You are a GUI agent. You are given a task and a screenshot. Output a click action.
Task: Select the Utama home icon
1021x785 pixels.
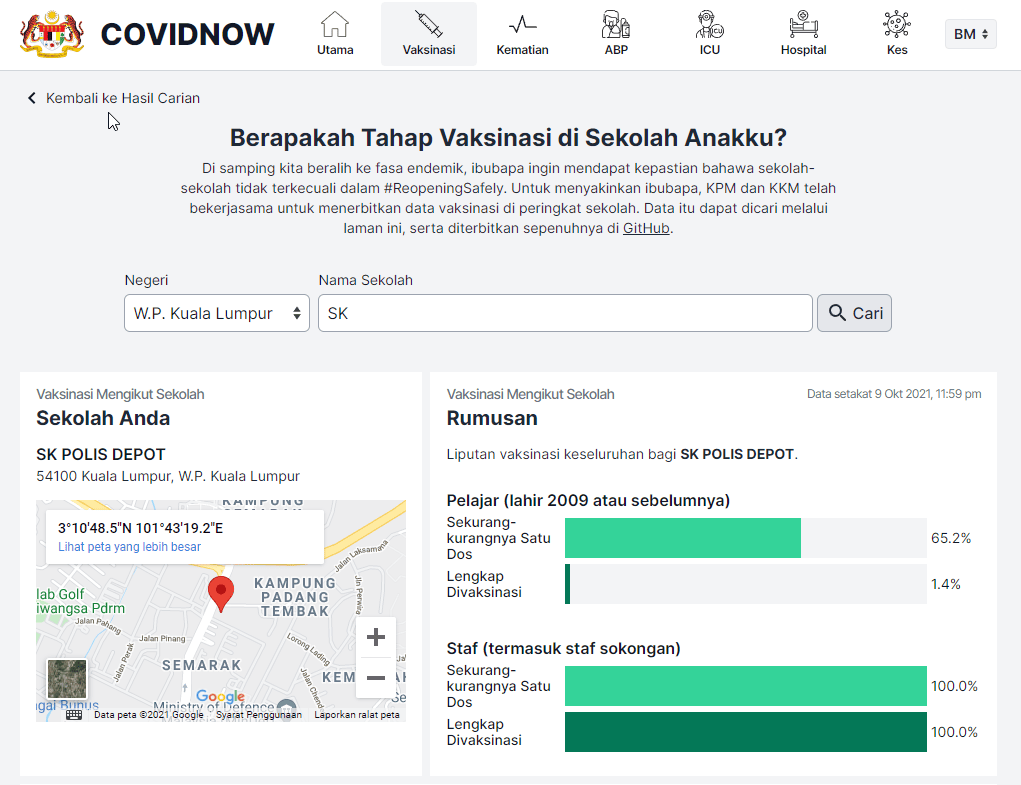click(x=335, y=22)
